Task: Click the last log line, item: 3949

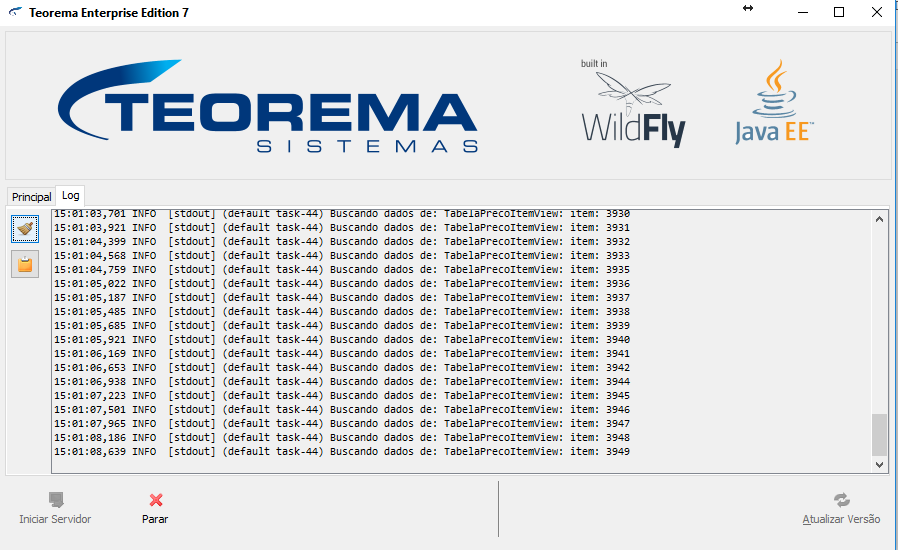Action: click(342, 452)
